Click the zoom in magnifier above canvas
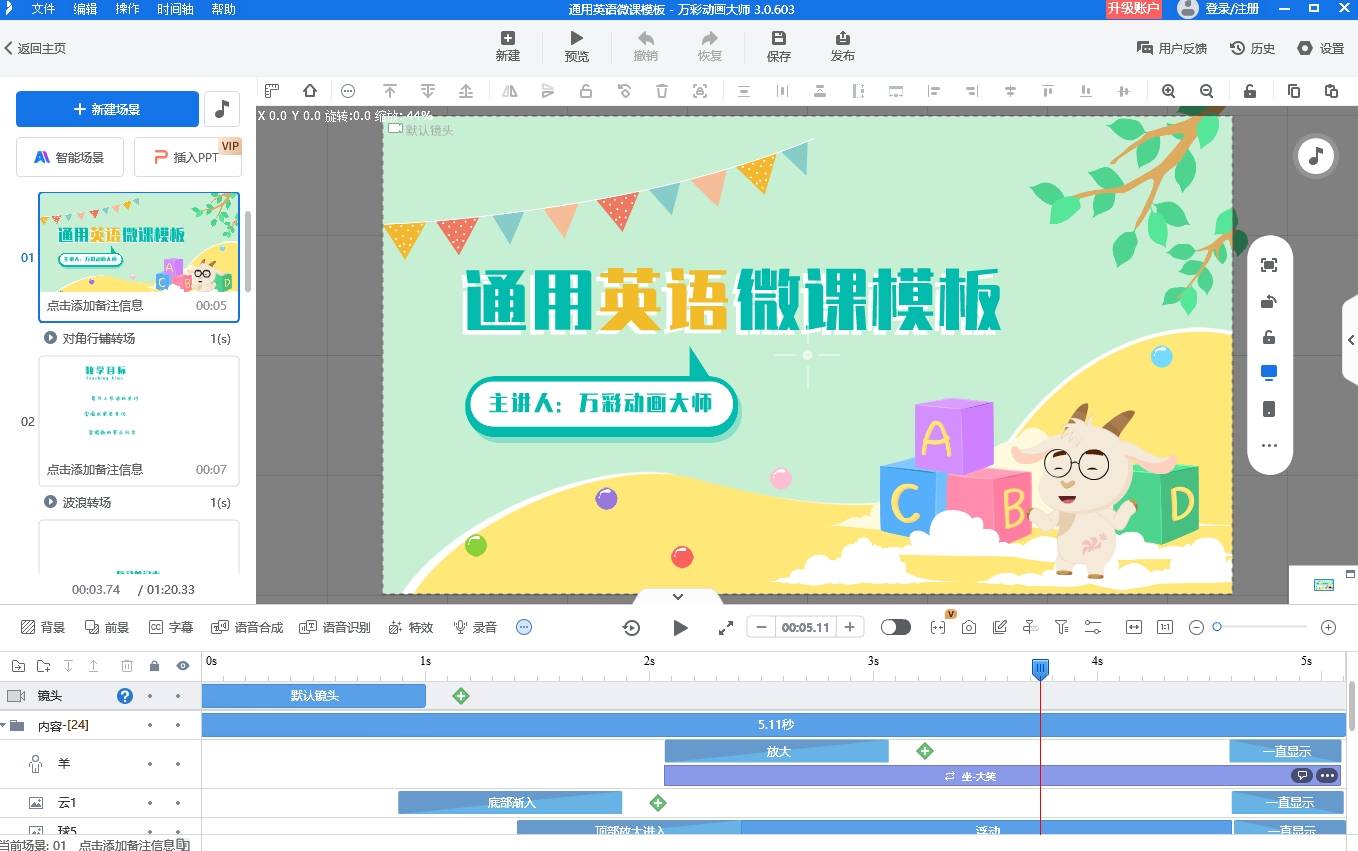 click(x=1168, y=91)
